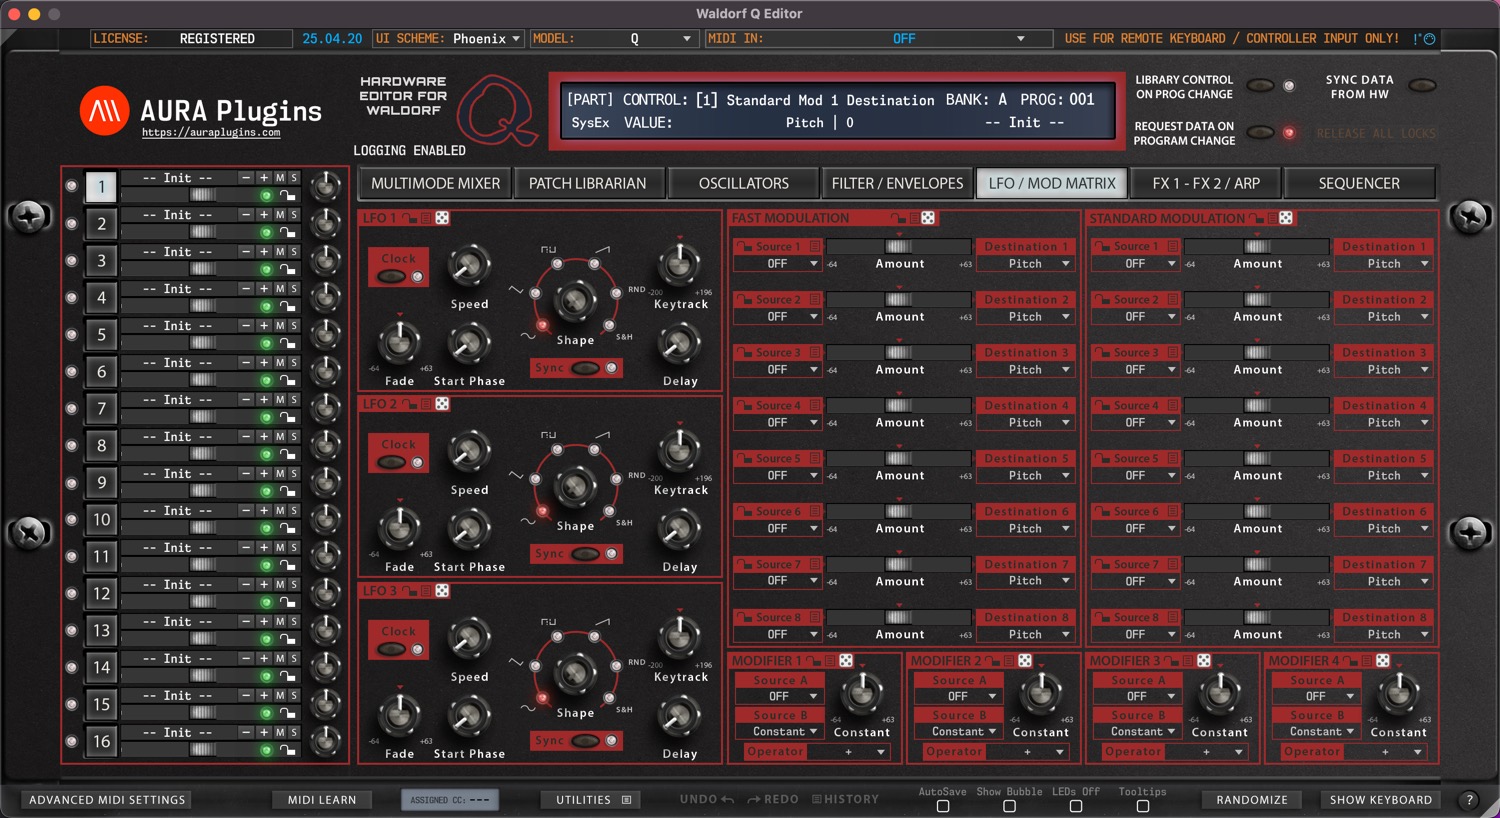This screenshot has width=1500, height=818.
Task: Check the Show Bubble checkbox
Action: pyautogui.click(x=1010, y=806)
